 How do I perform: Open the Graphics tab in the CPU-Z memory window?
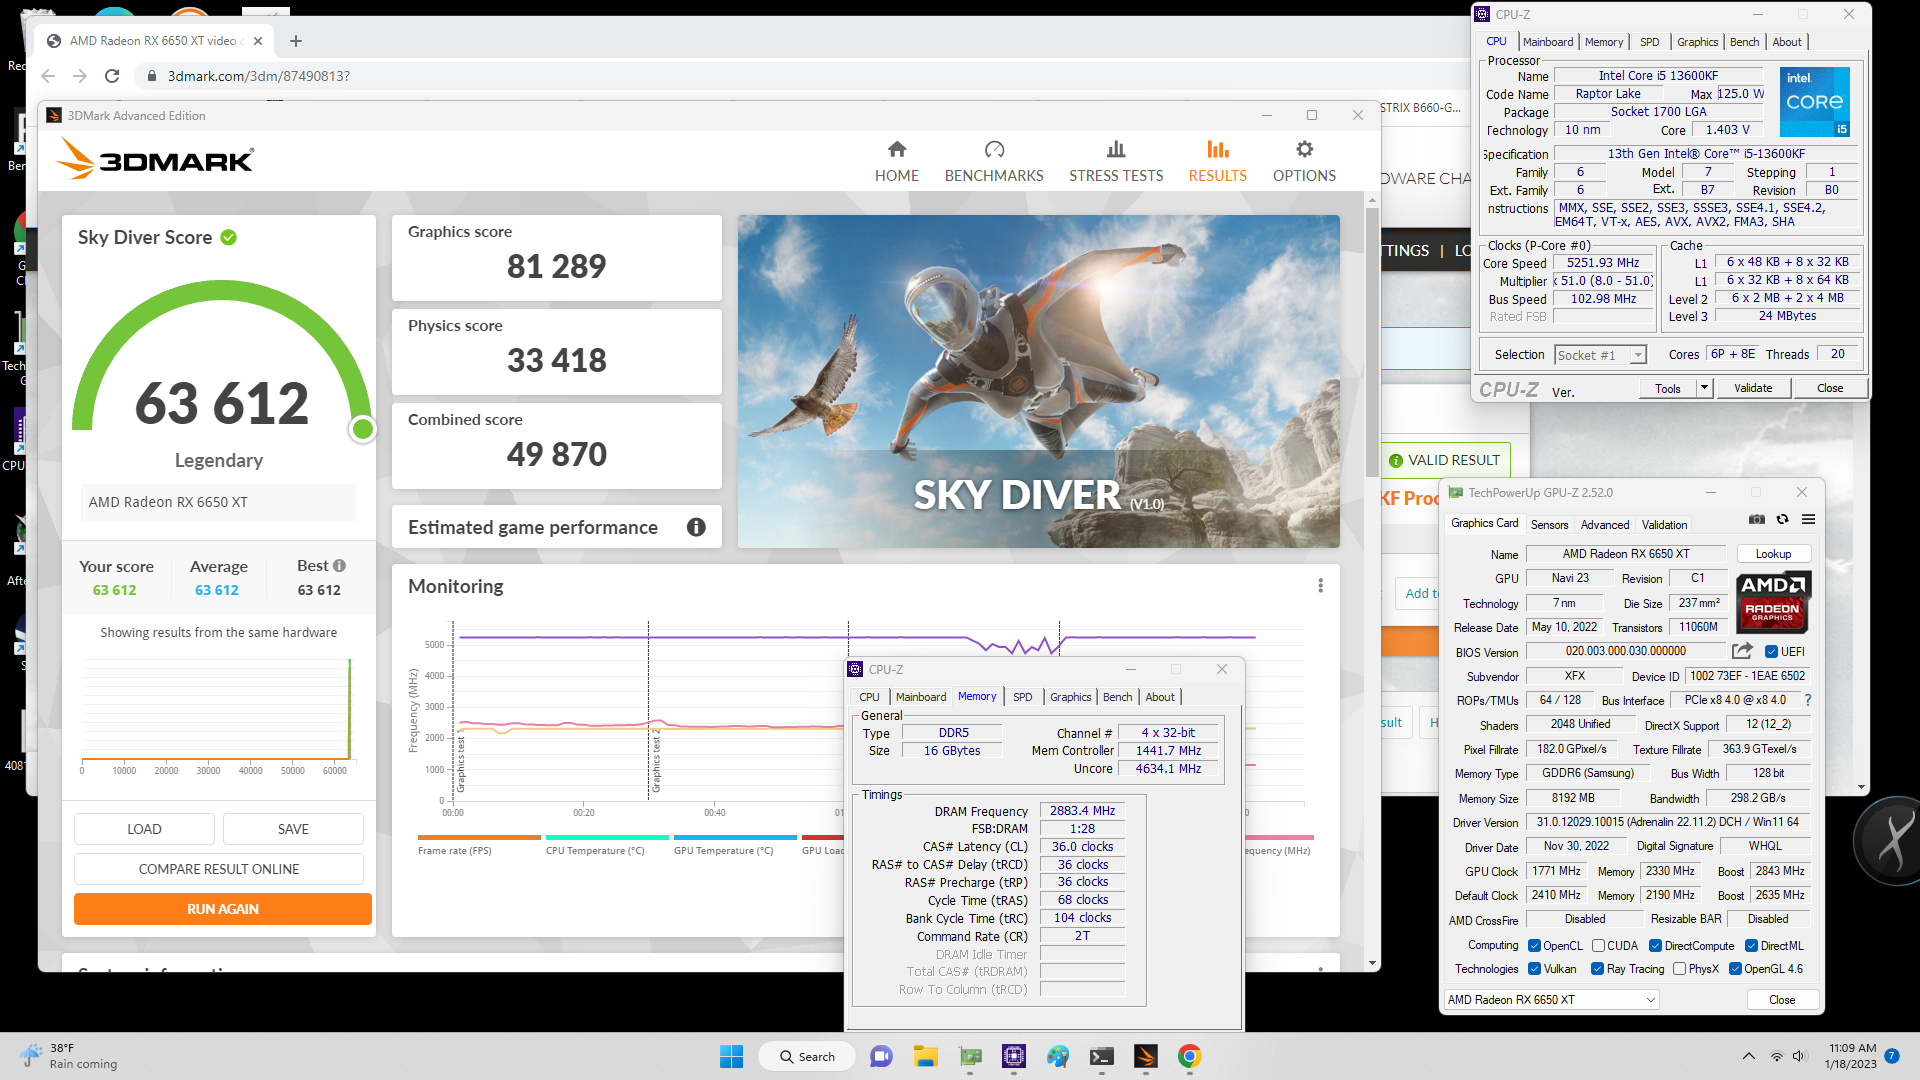point(1070,697)
